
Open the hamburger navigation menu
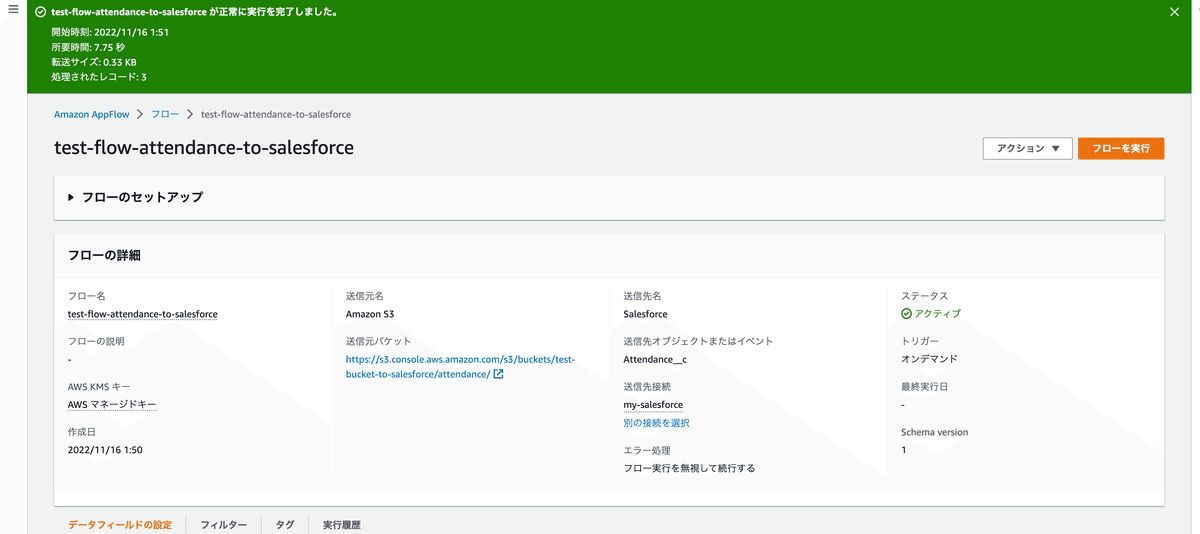pos(13,10)
